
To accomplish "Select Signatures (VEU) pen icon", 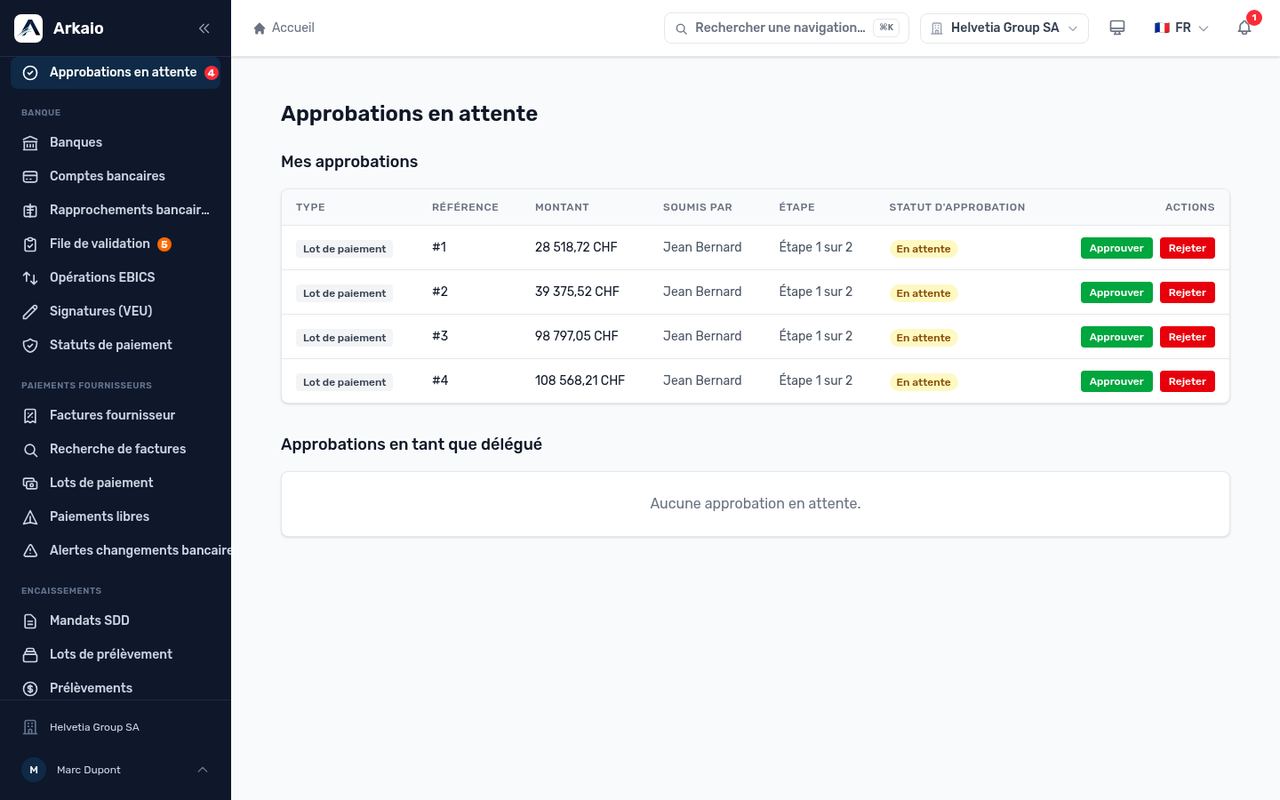I will 30,311.
